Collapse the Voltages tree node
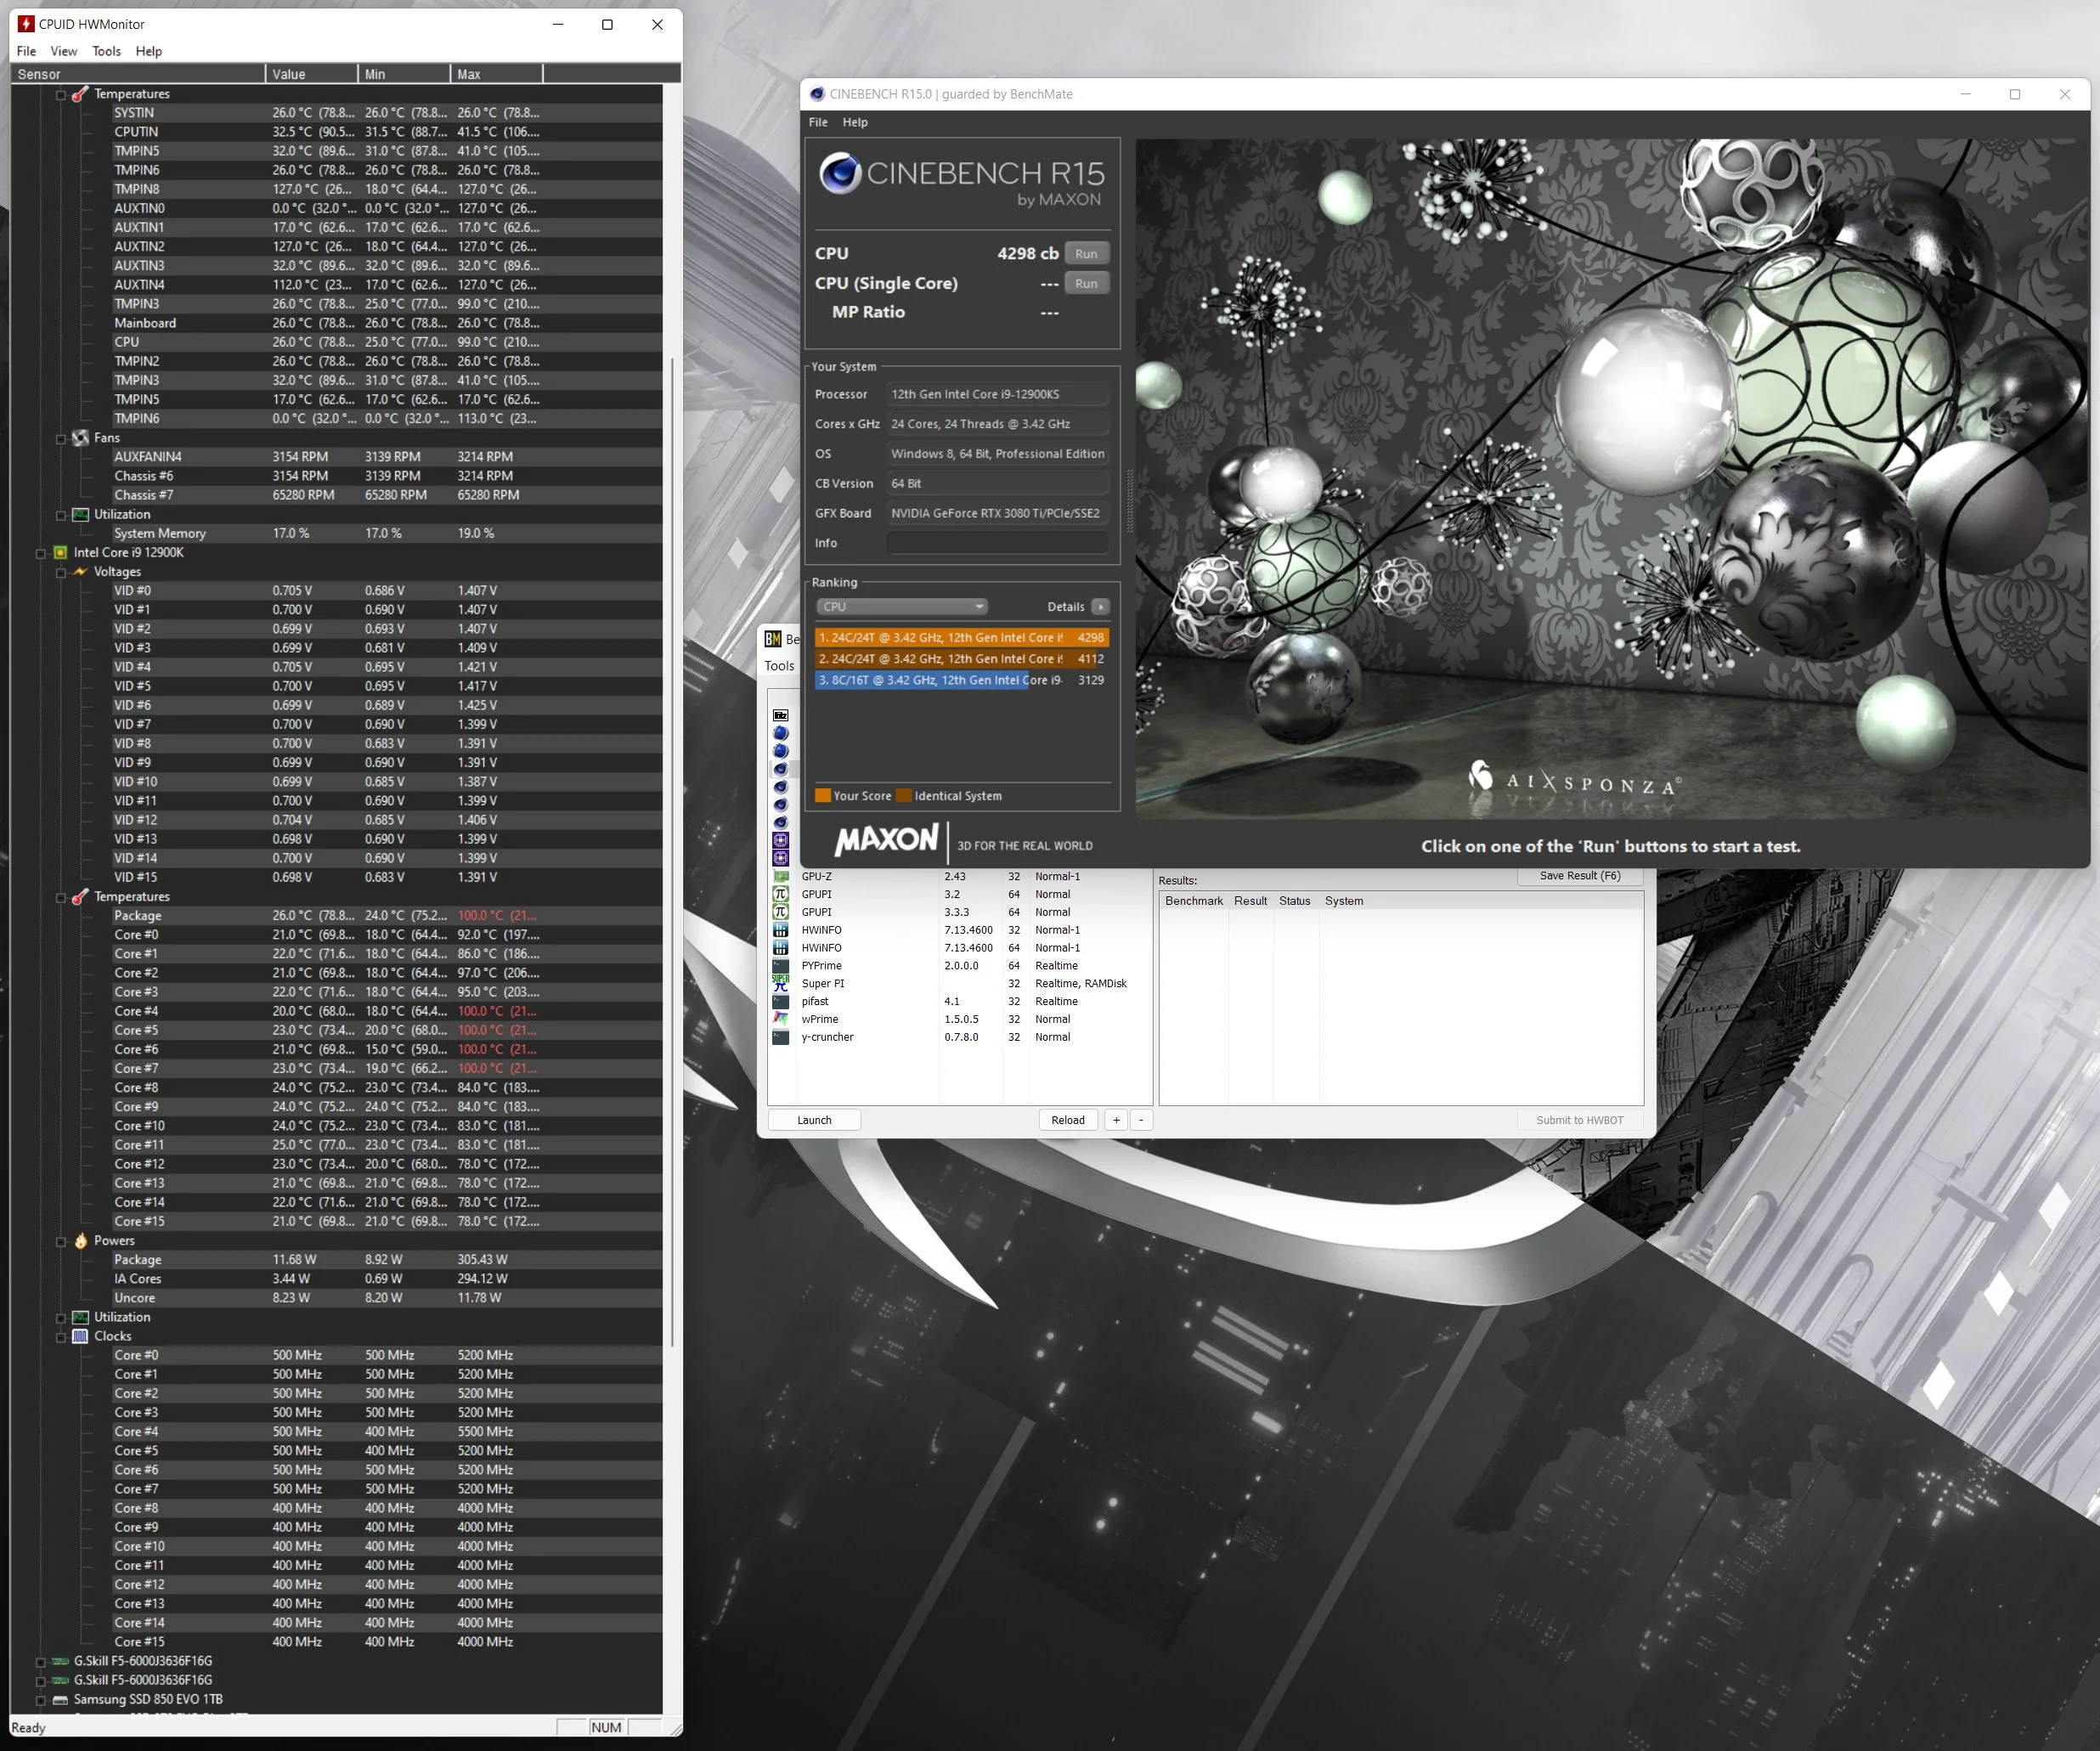Image resolution: width=2100 pixels, height=1751 pixels. click(x=61, y=573)
